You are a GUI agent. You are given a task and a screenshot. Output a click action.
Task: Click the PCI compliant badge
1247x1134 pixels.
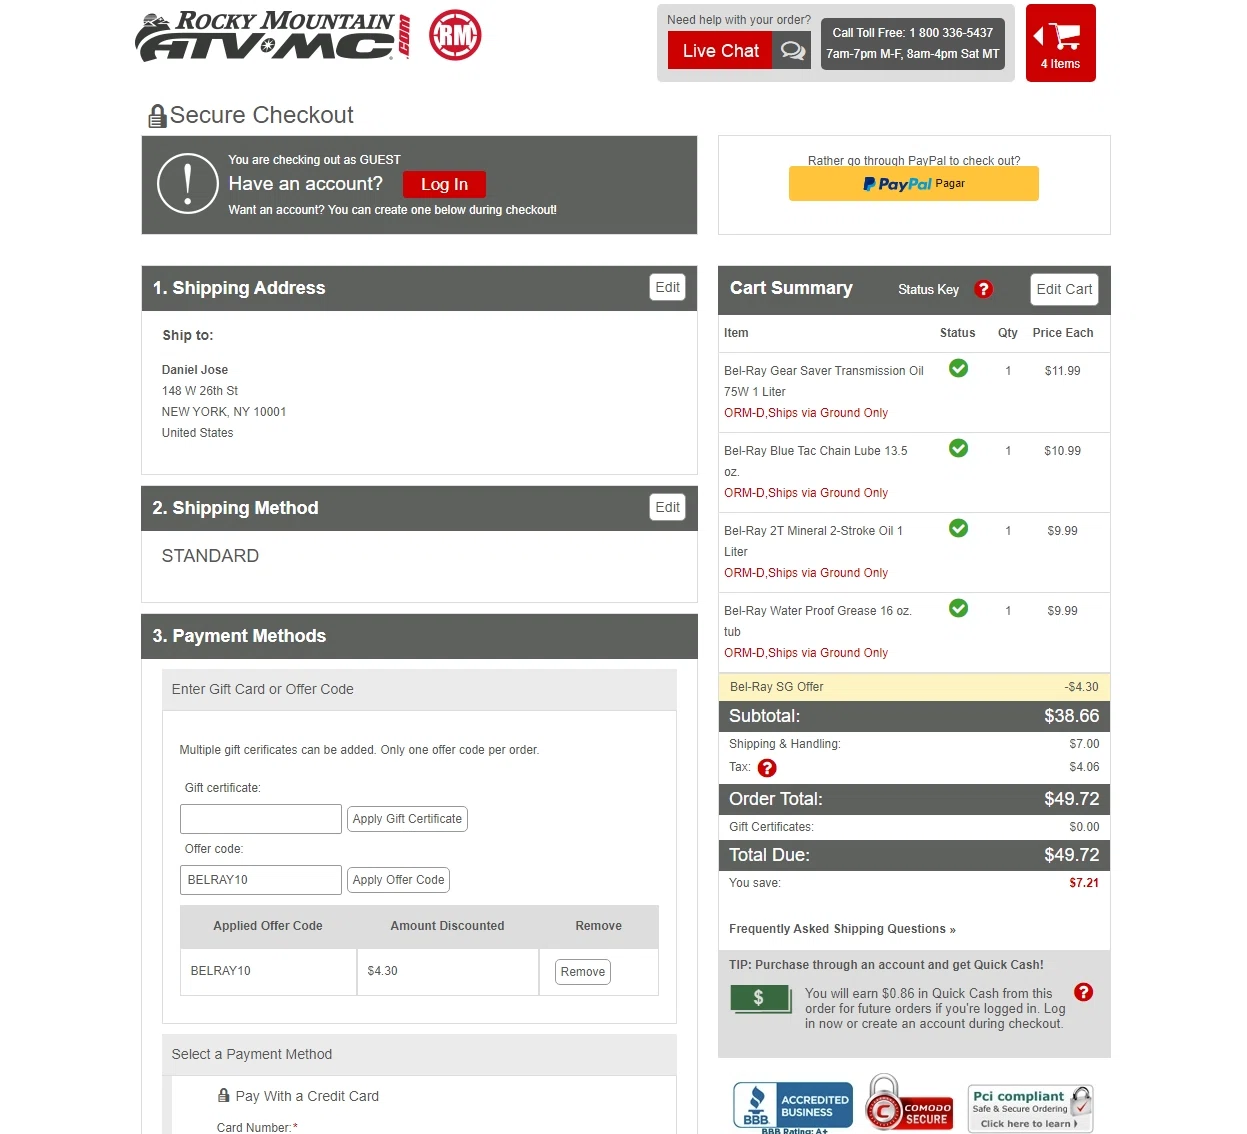click(x=1030, y=1108)
